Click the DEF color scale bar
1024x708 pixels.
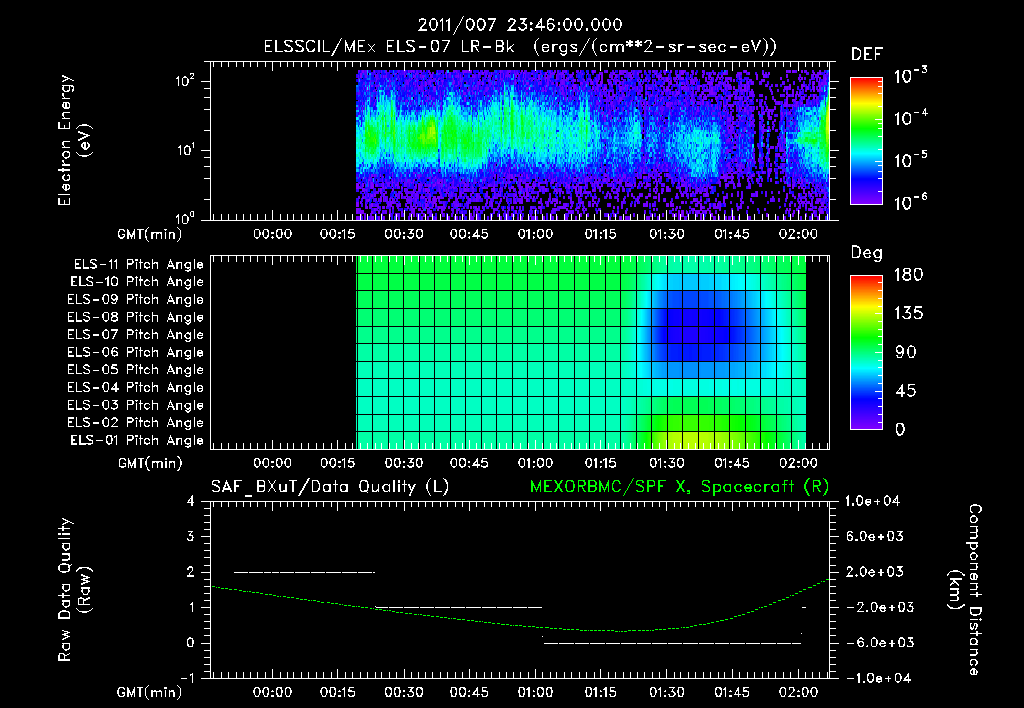866,141
